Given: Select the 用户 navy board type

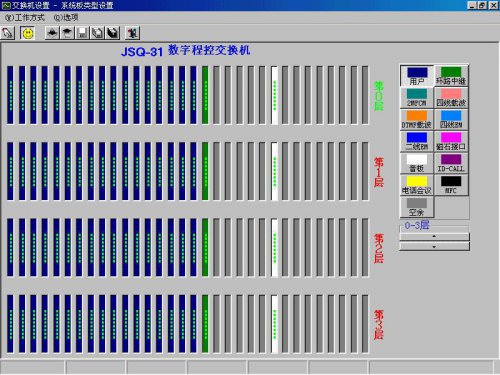Looking at the screenshot, I should coord(417,76).
